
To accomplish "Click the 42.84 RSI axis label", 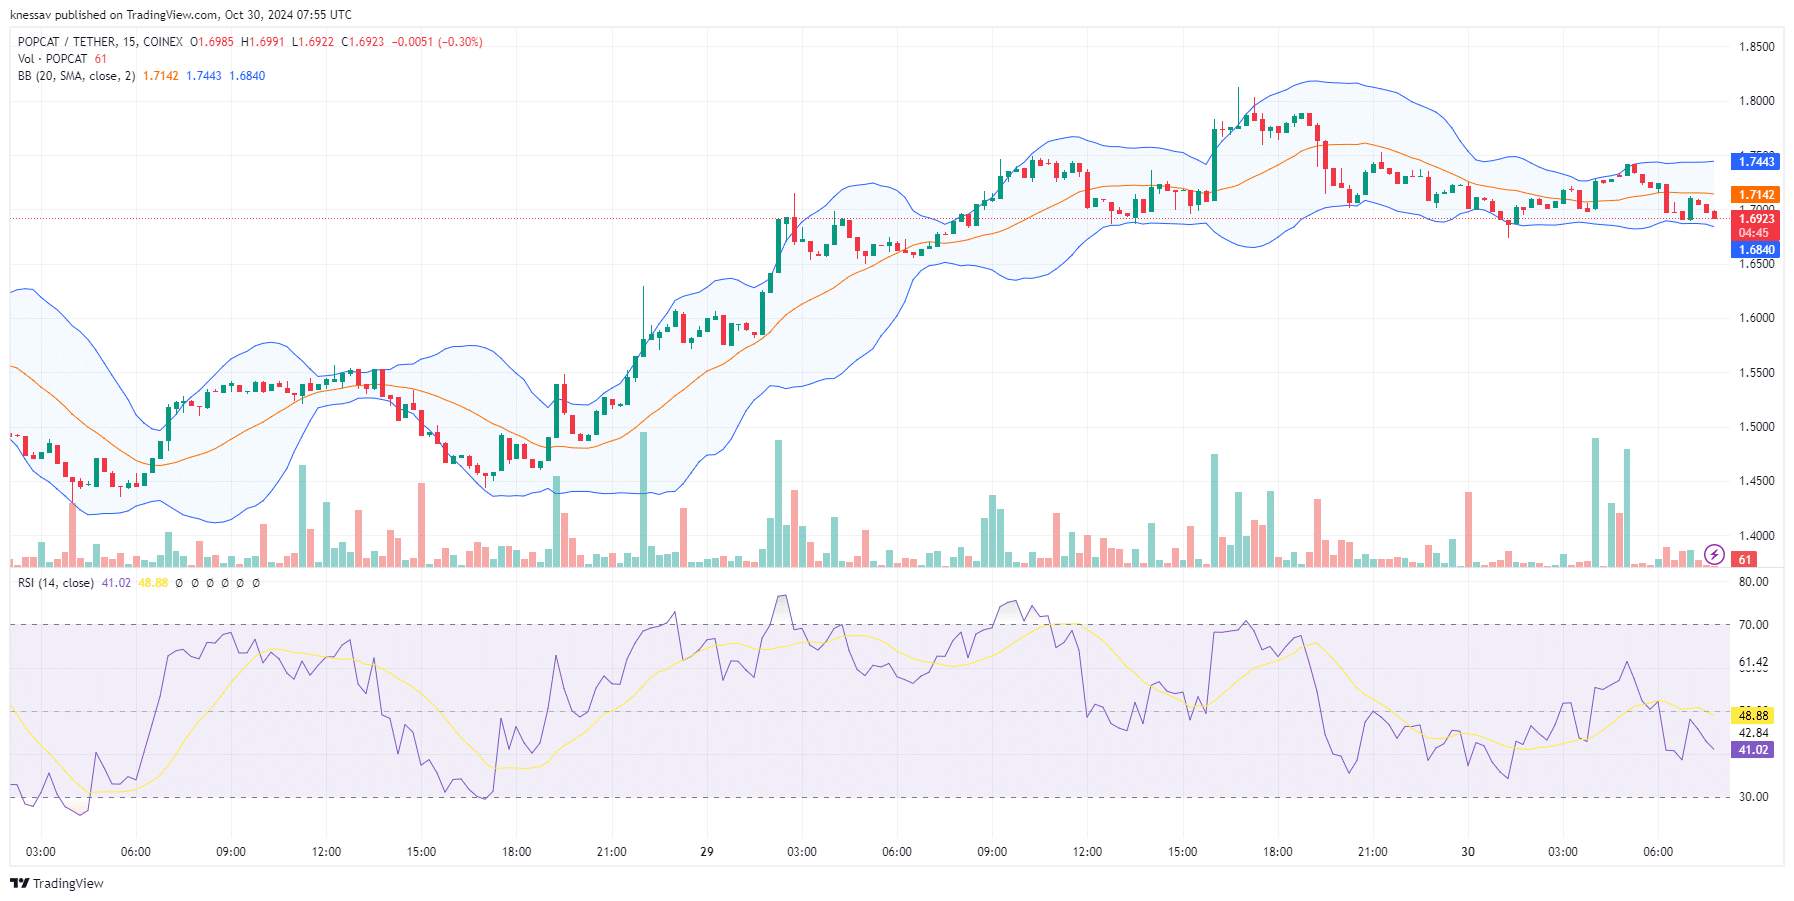I will pyautogui.click(x=1753, y=733).
